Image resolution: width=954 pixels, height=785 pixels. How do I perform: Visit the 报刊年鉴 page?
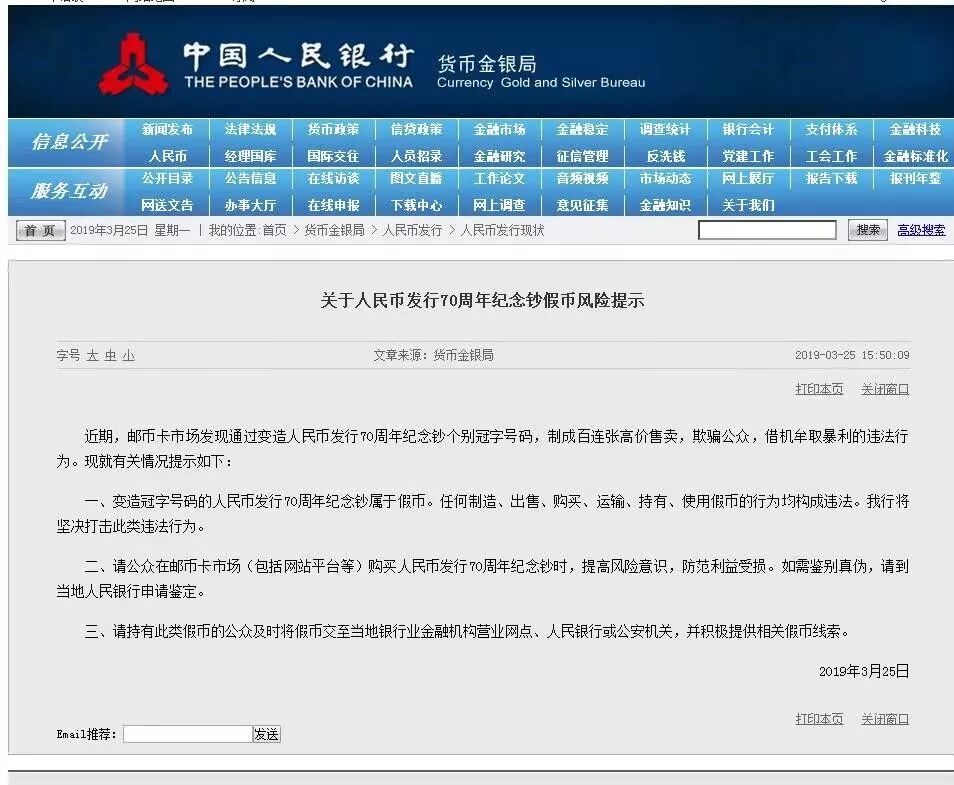coord(915,178)
